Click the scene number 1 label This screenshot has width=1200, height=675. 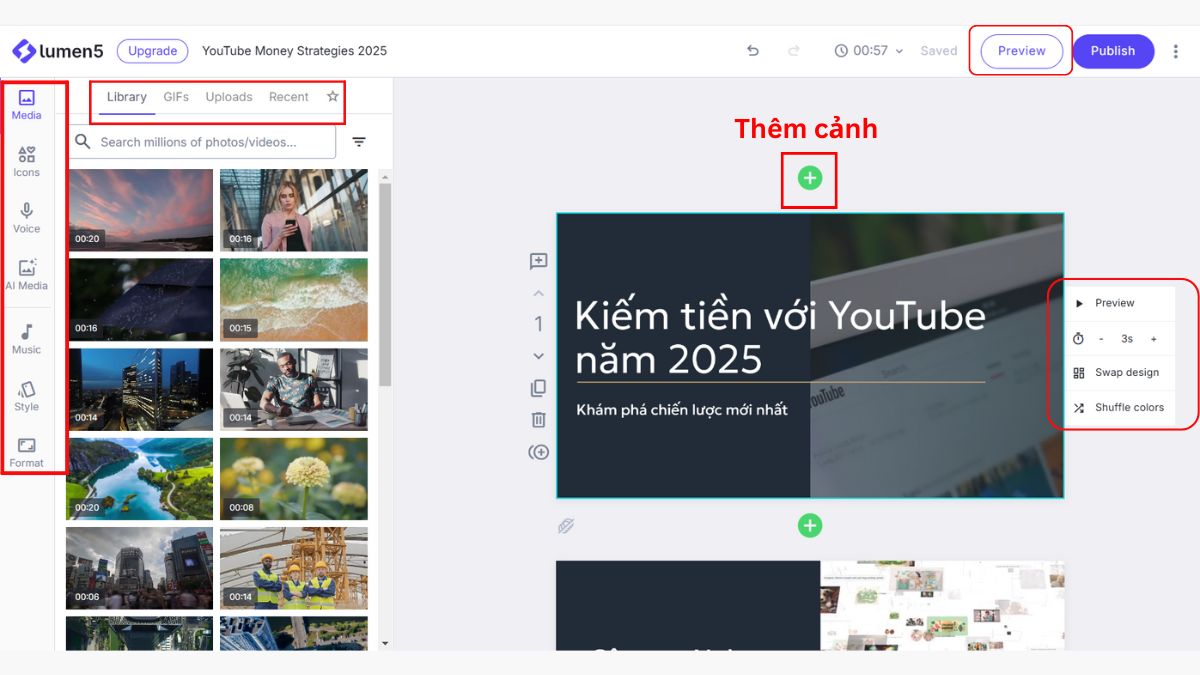coord(538,324)
